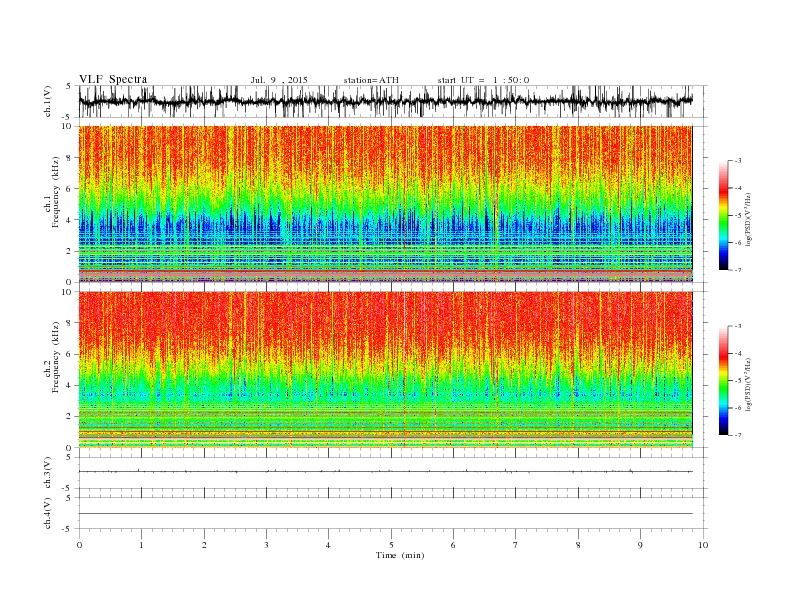Click the "2" tick on ch.1 frequency axis
The width and height of the screenshot is (792, 612).
[x=70, y=251]
